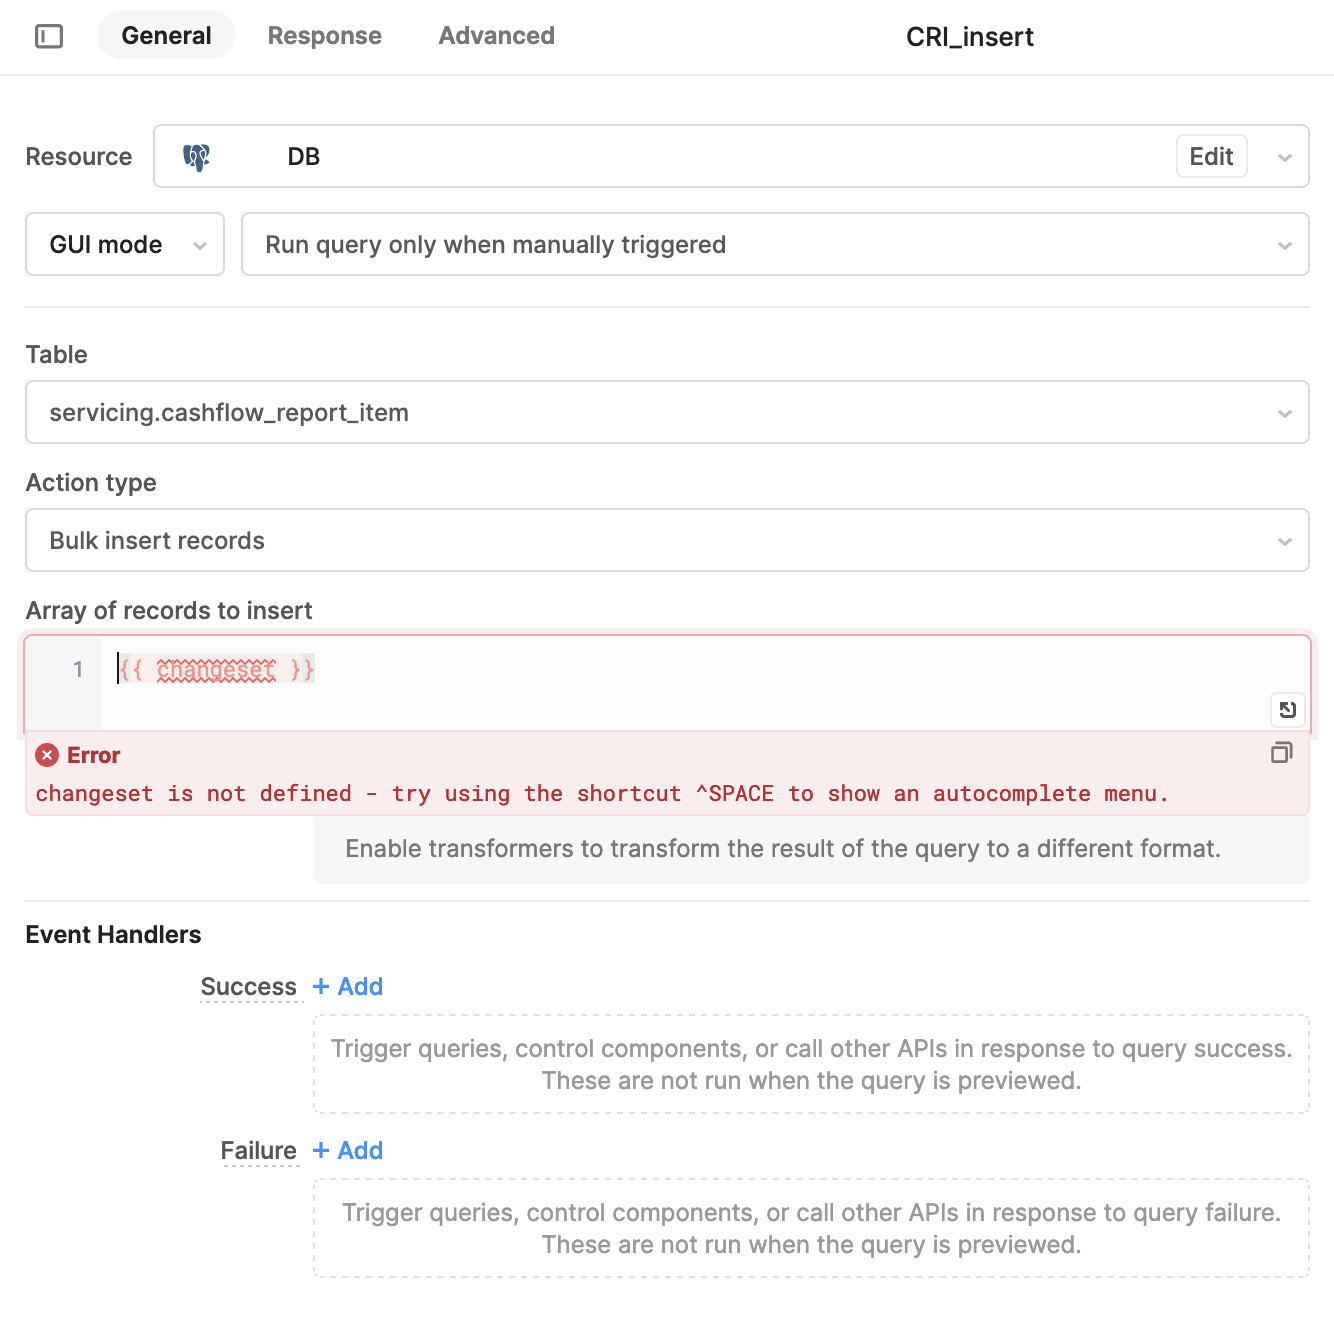1334x1318 pixels.
Task: Switch to the Response tab
Action: 325,36
